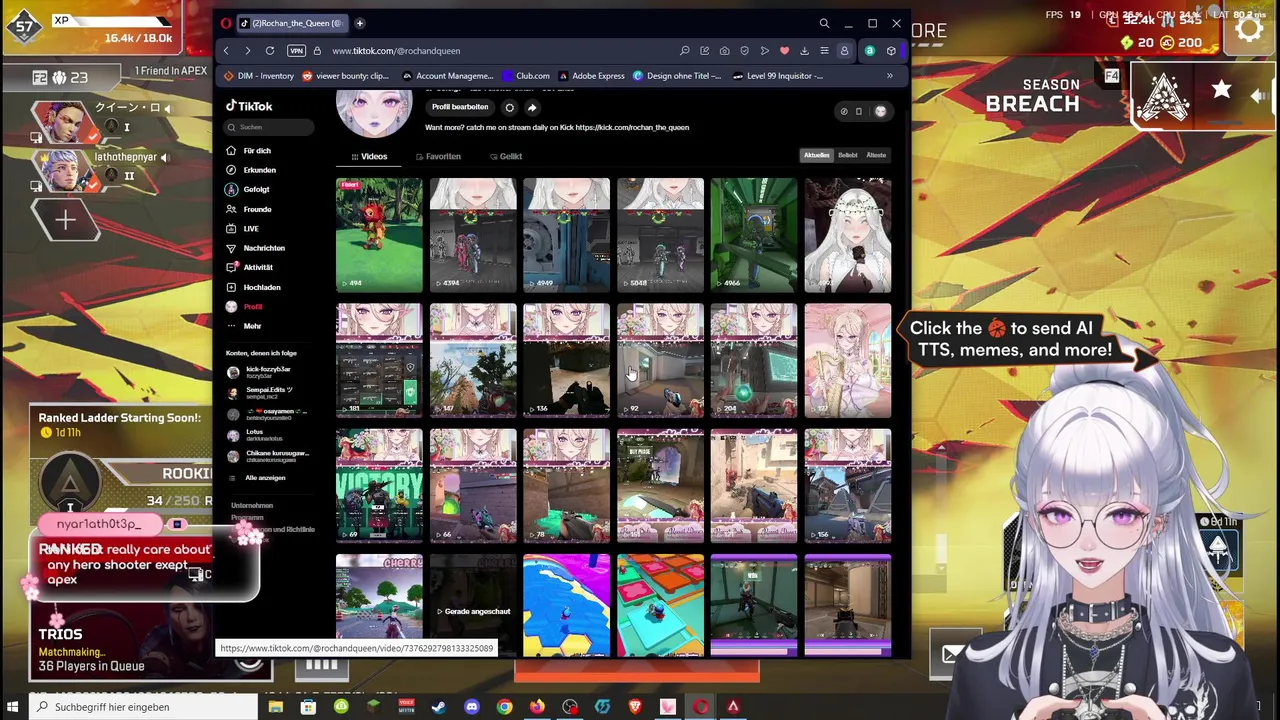Open the Unternehmen footer link

pyautogui.click(x=252, y=506)
